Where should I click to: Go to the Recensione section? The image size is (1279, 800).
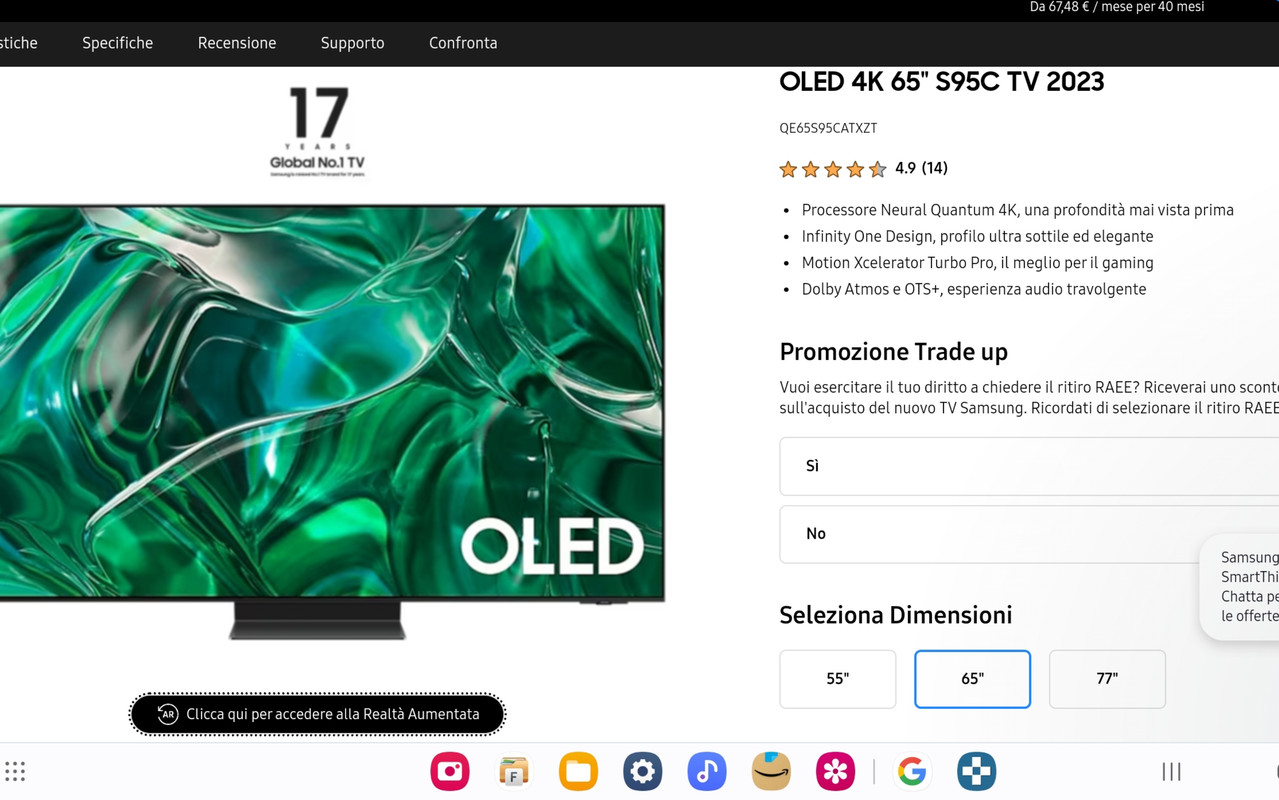(237, 43)
